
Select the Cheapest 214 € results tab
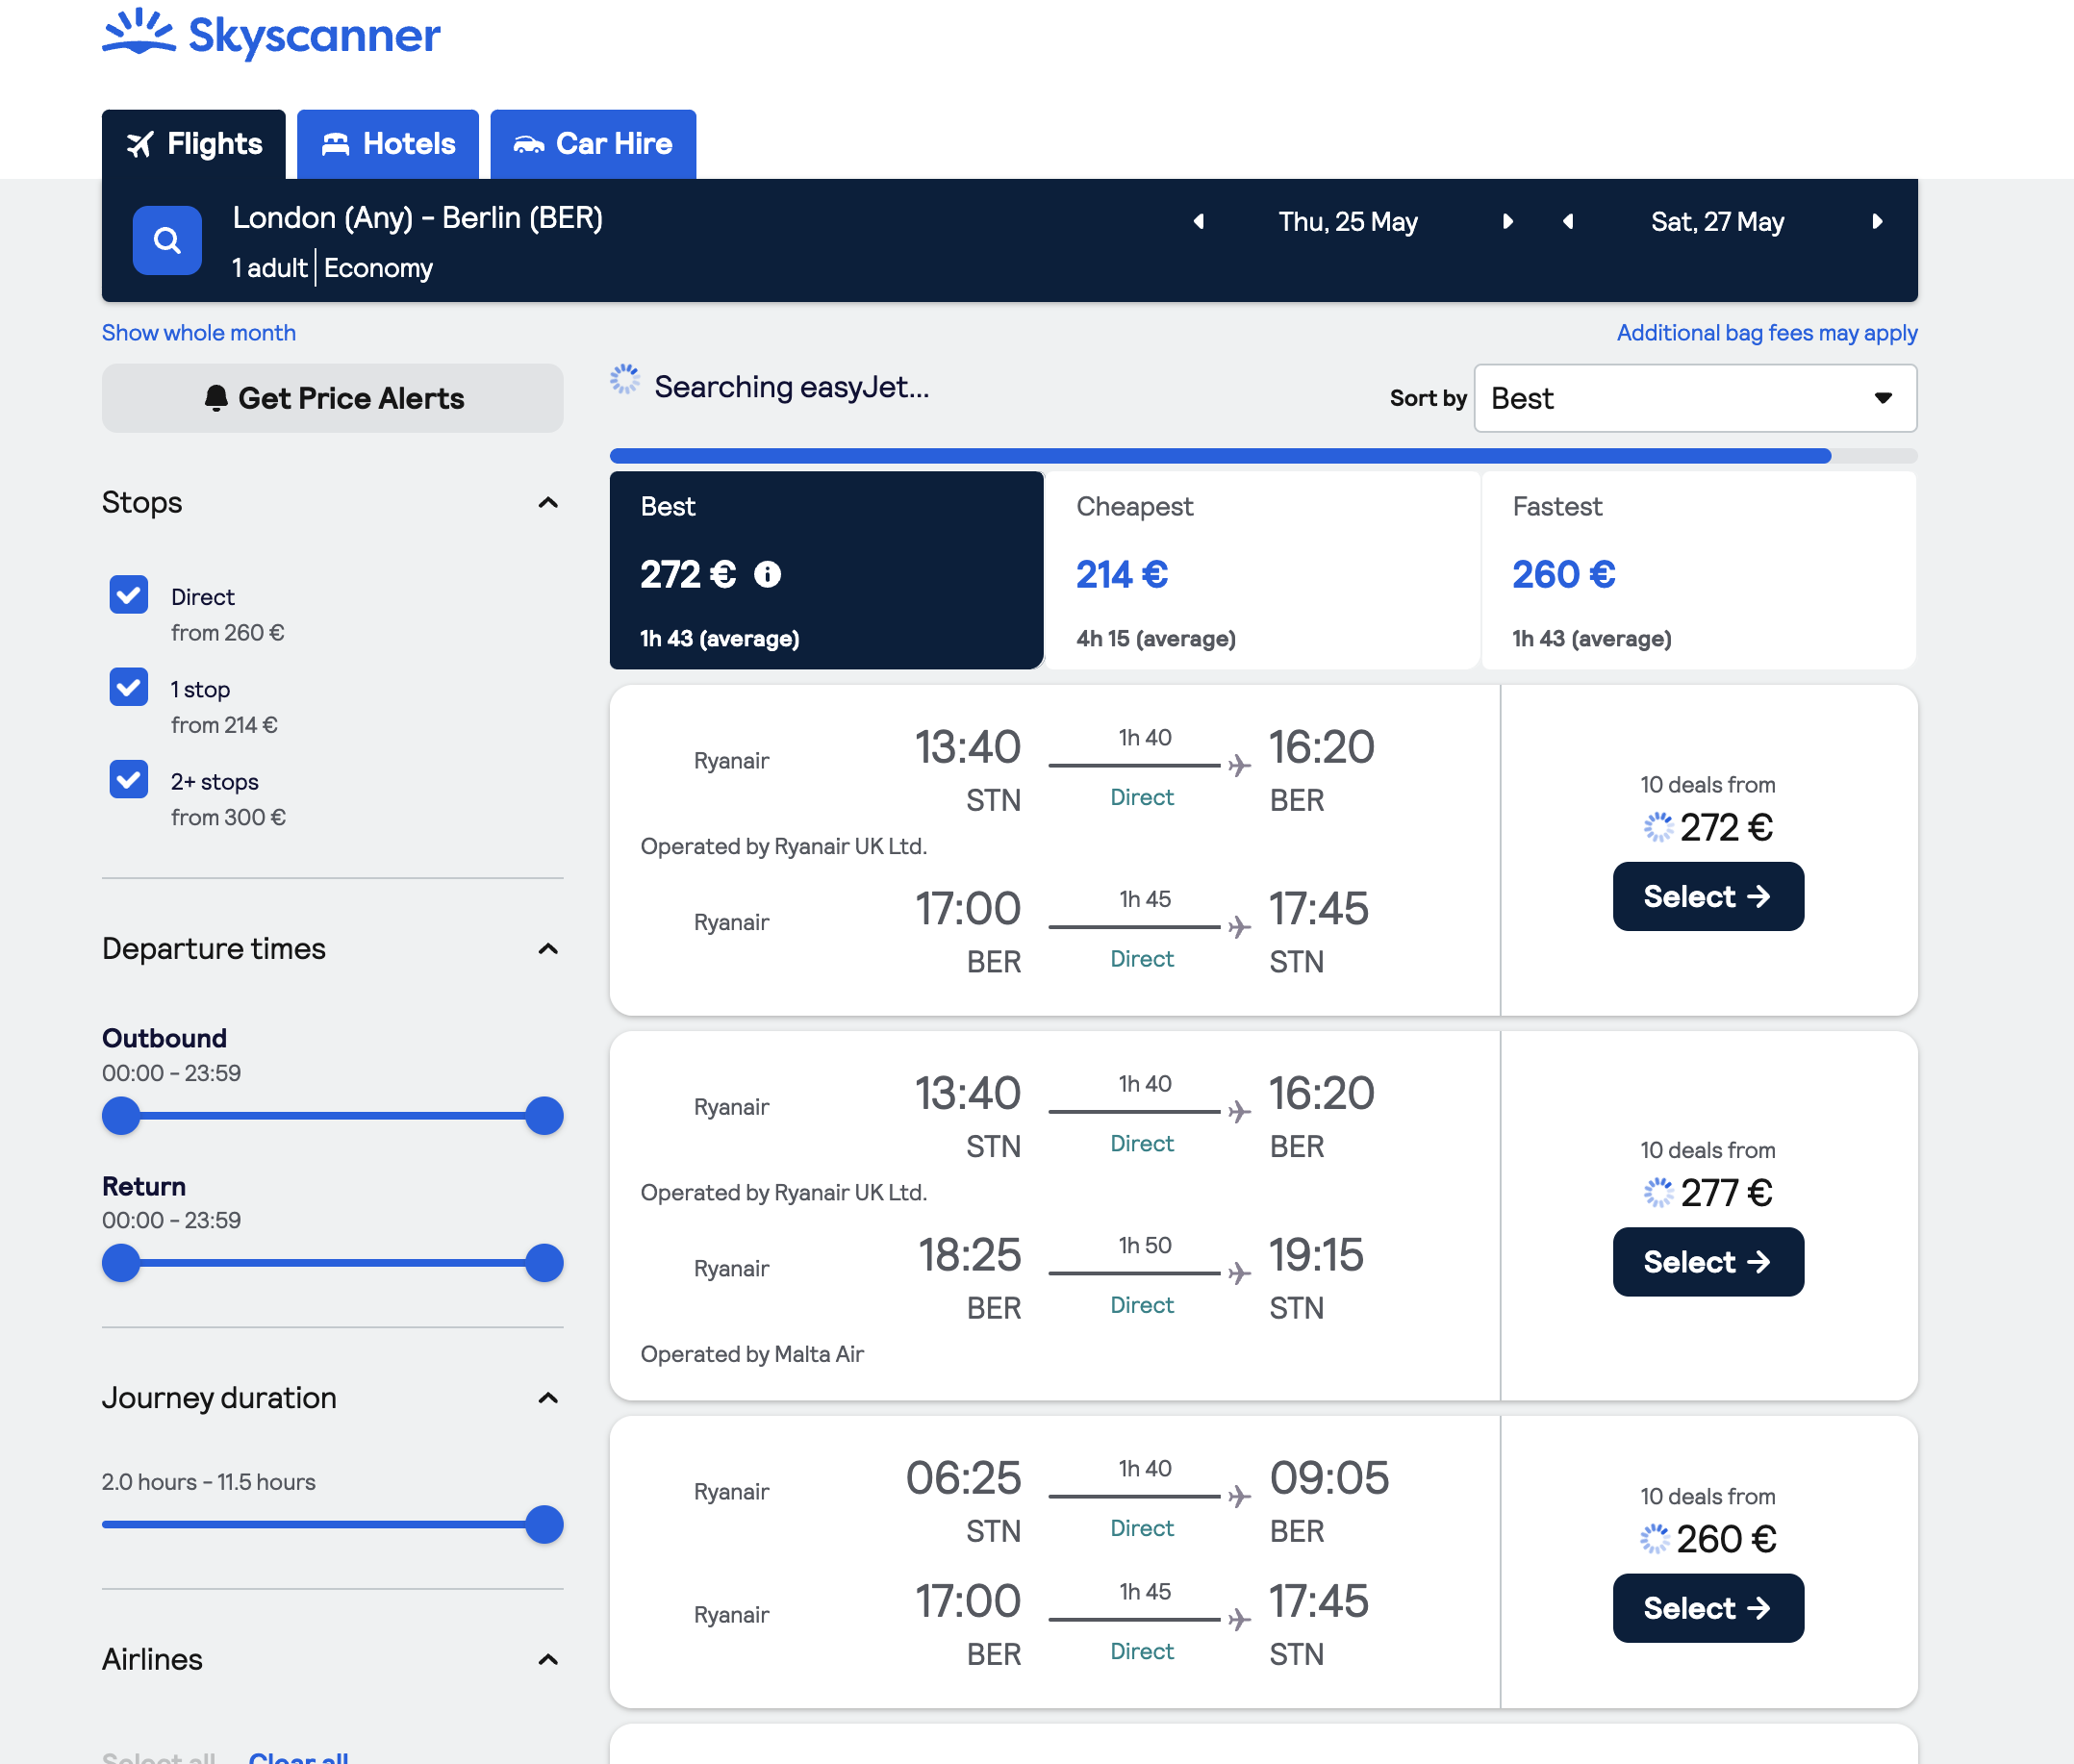(1262, 570)
